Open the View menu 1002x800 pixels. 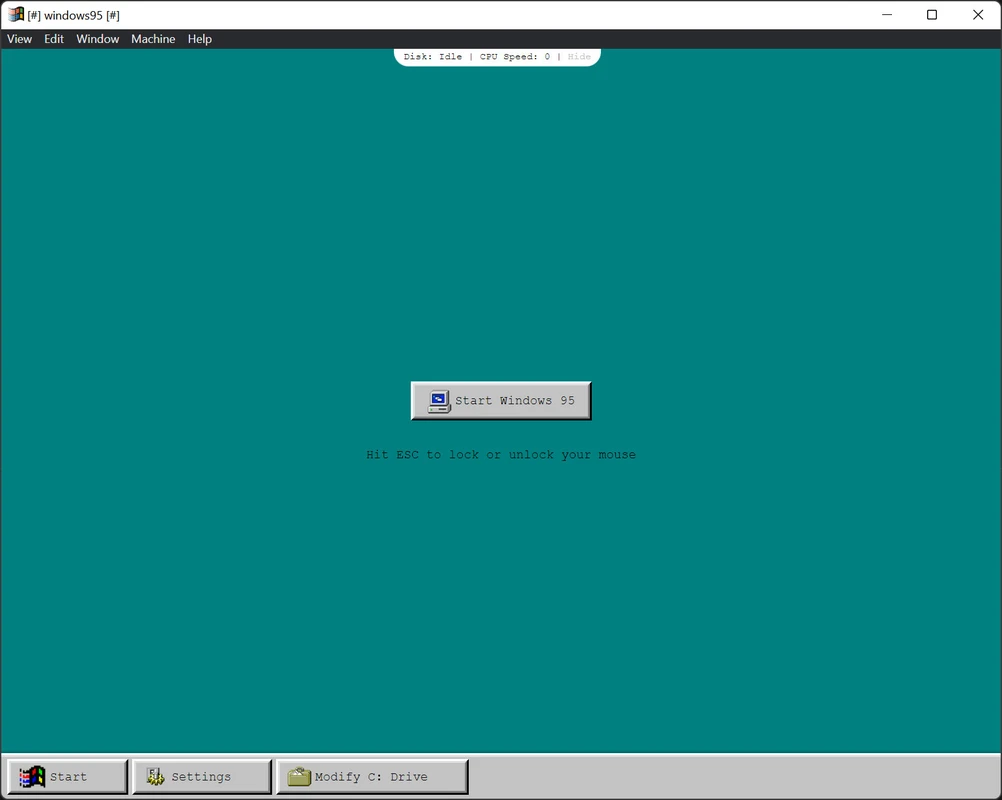coord(20,39)
